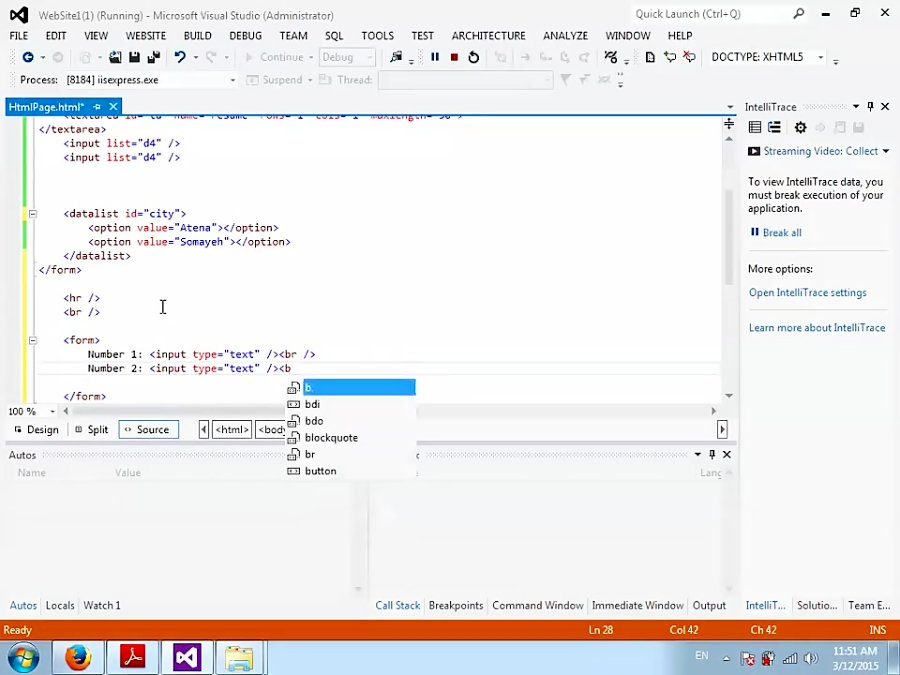Open the DOCTYPE XHTML5 dropdown
This screenshot has height=675, width=900.
tap(821, 57)
